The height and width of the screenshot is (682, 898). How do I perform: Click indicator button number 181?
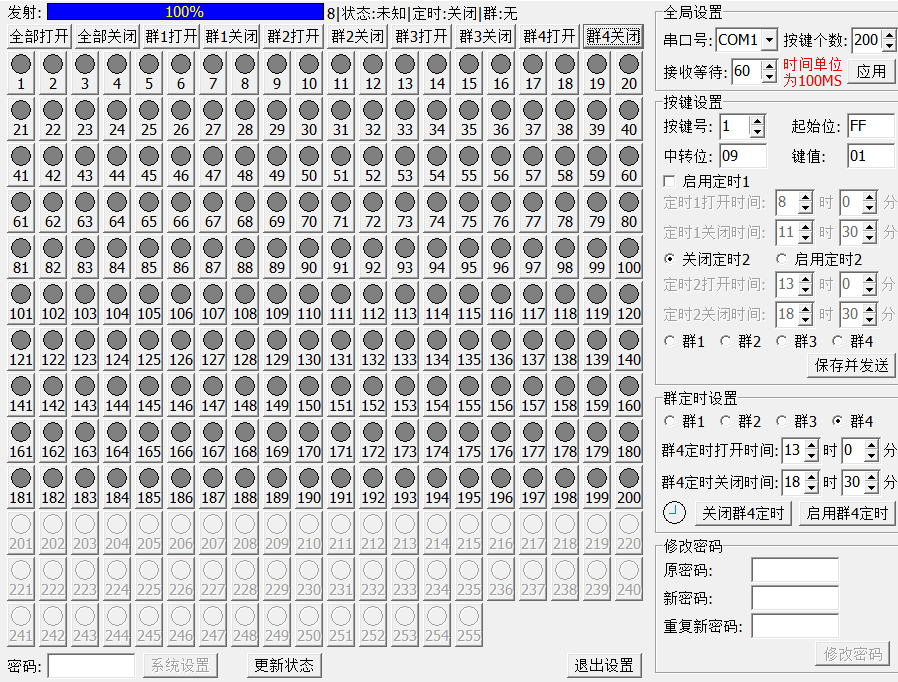21,487
